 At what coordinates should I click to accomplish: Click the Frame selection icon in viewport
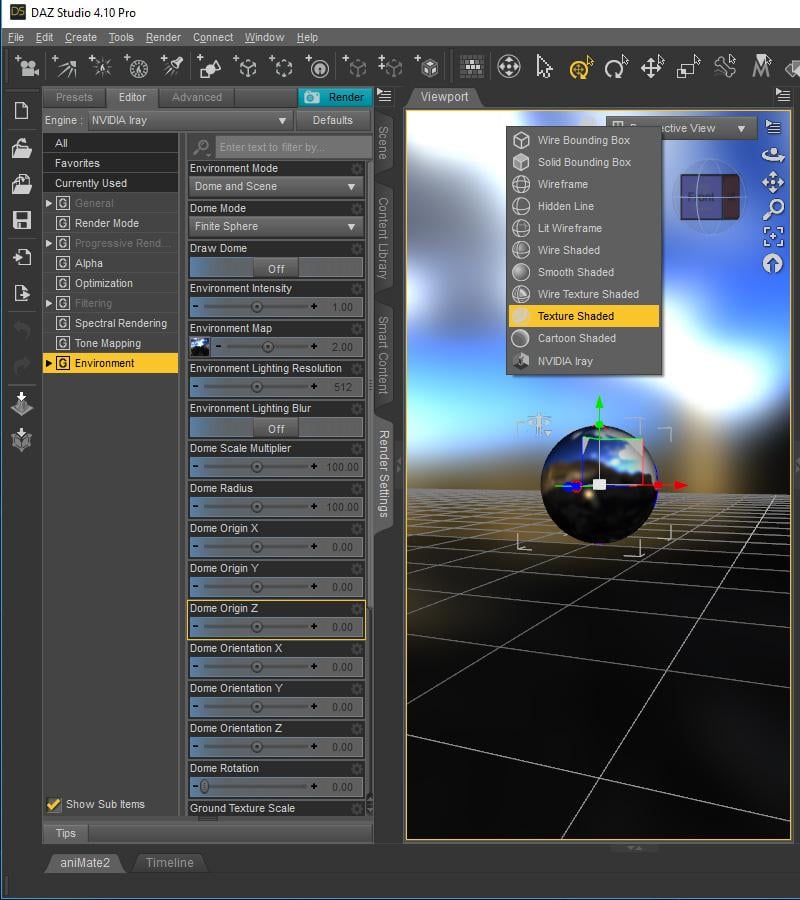[x=773, y=236]
